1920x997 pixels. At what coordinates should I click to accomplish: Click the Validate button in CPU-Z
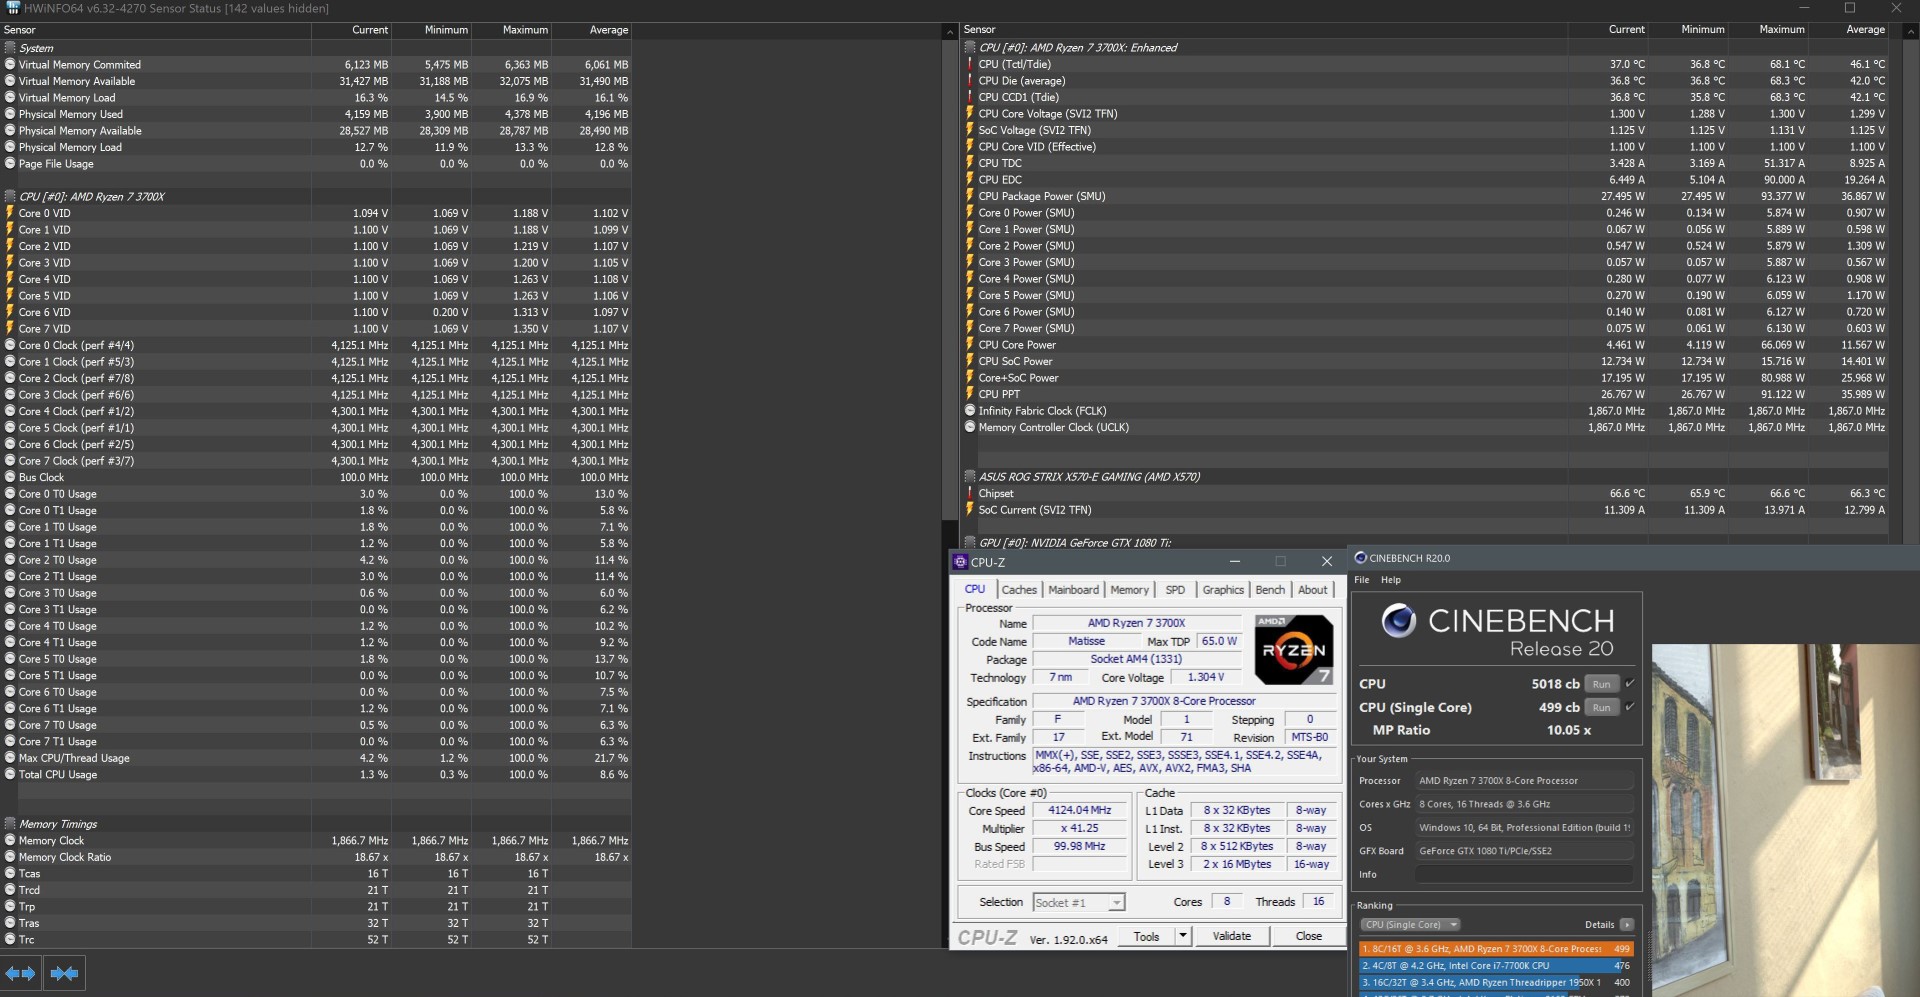tap(1232, 937)
